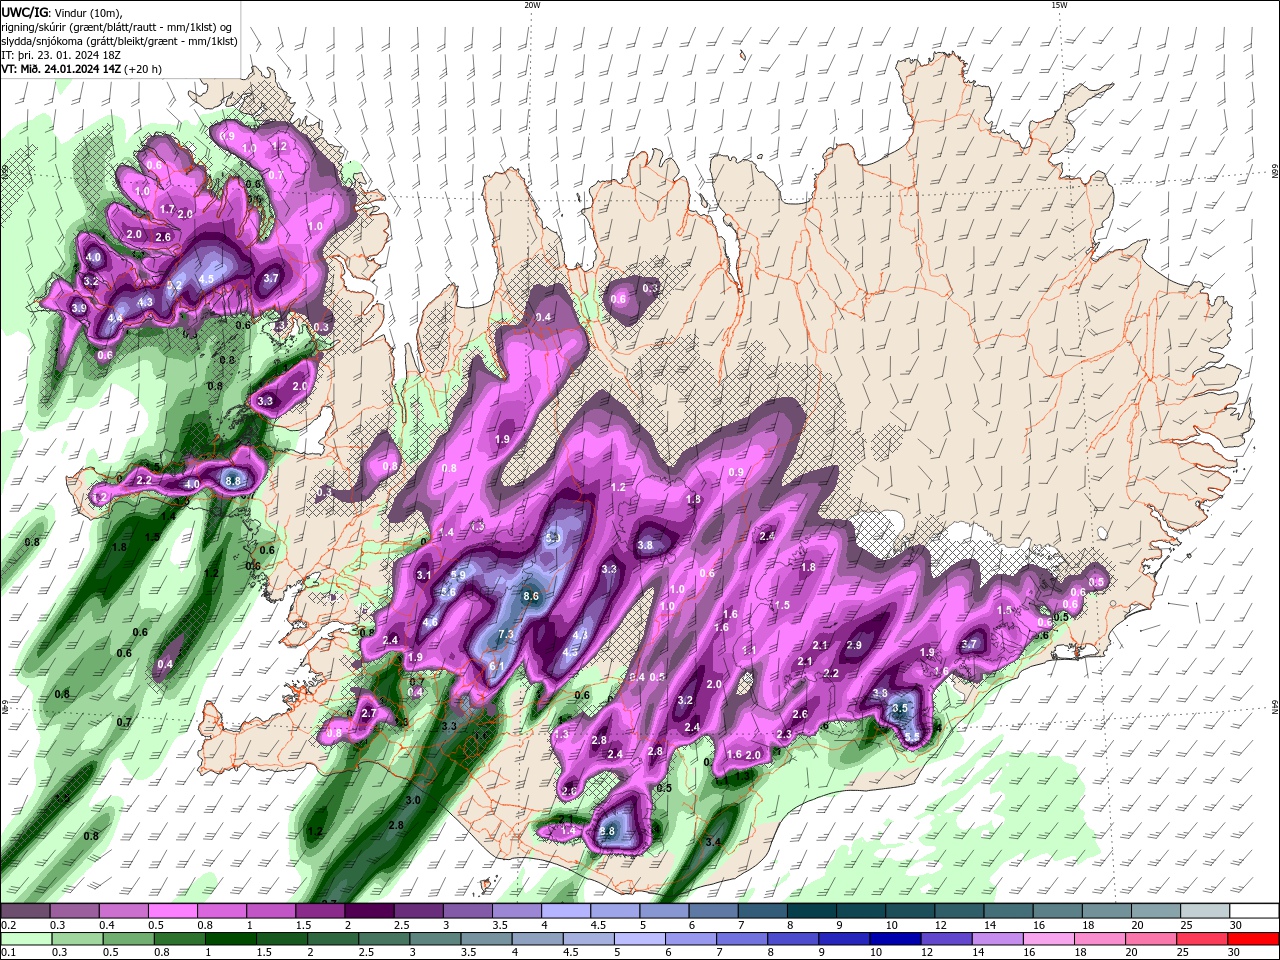Click the rain scale swatch between 0.1 and 0.3
This screenshot has width=1280, height=960.
click(x=25, y=939)
